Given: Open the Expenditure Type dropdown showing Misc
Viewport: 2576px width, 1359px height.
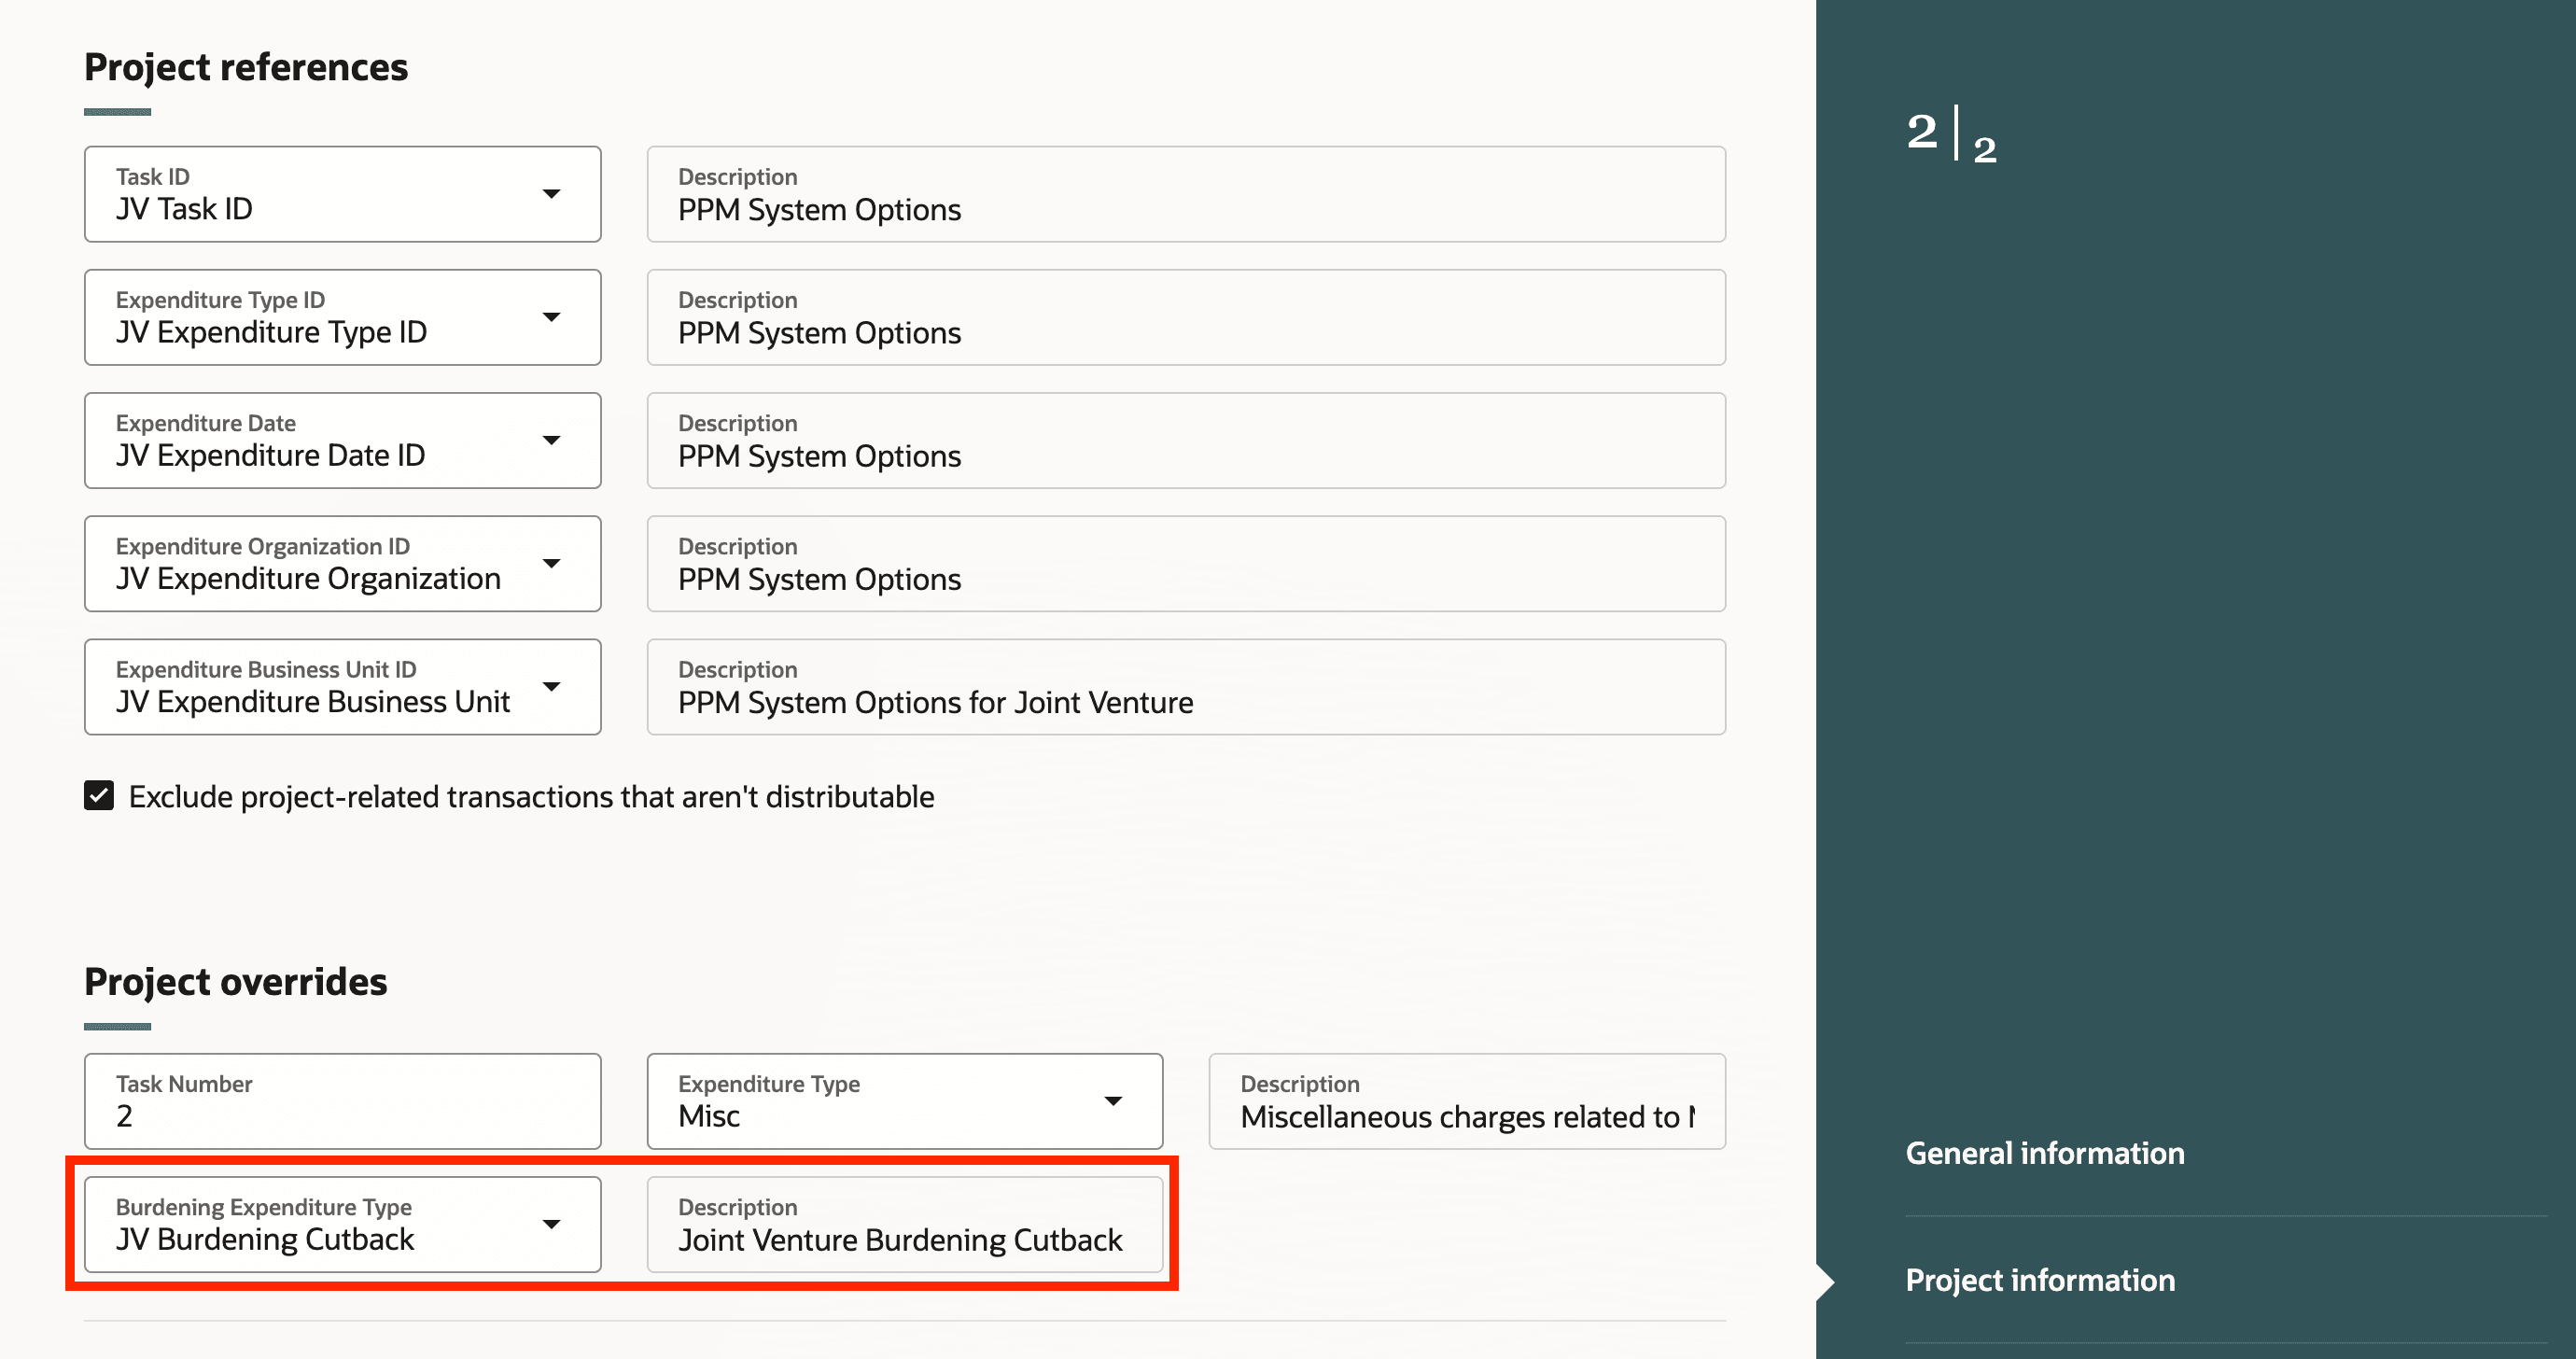Looking at the screenshot, I should (1113, 1101).
